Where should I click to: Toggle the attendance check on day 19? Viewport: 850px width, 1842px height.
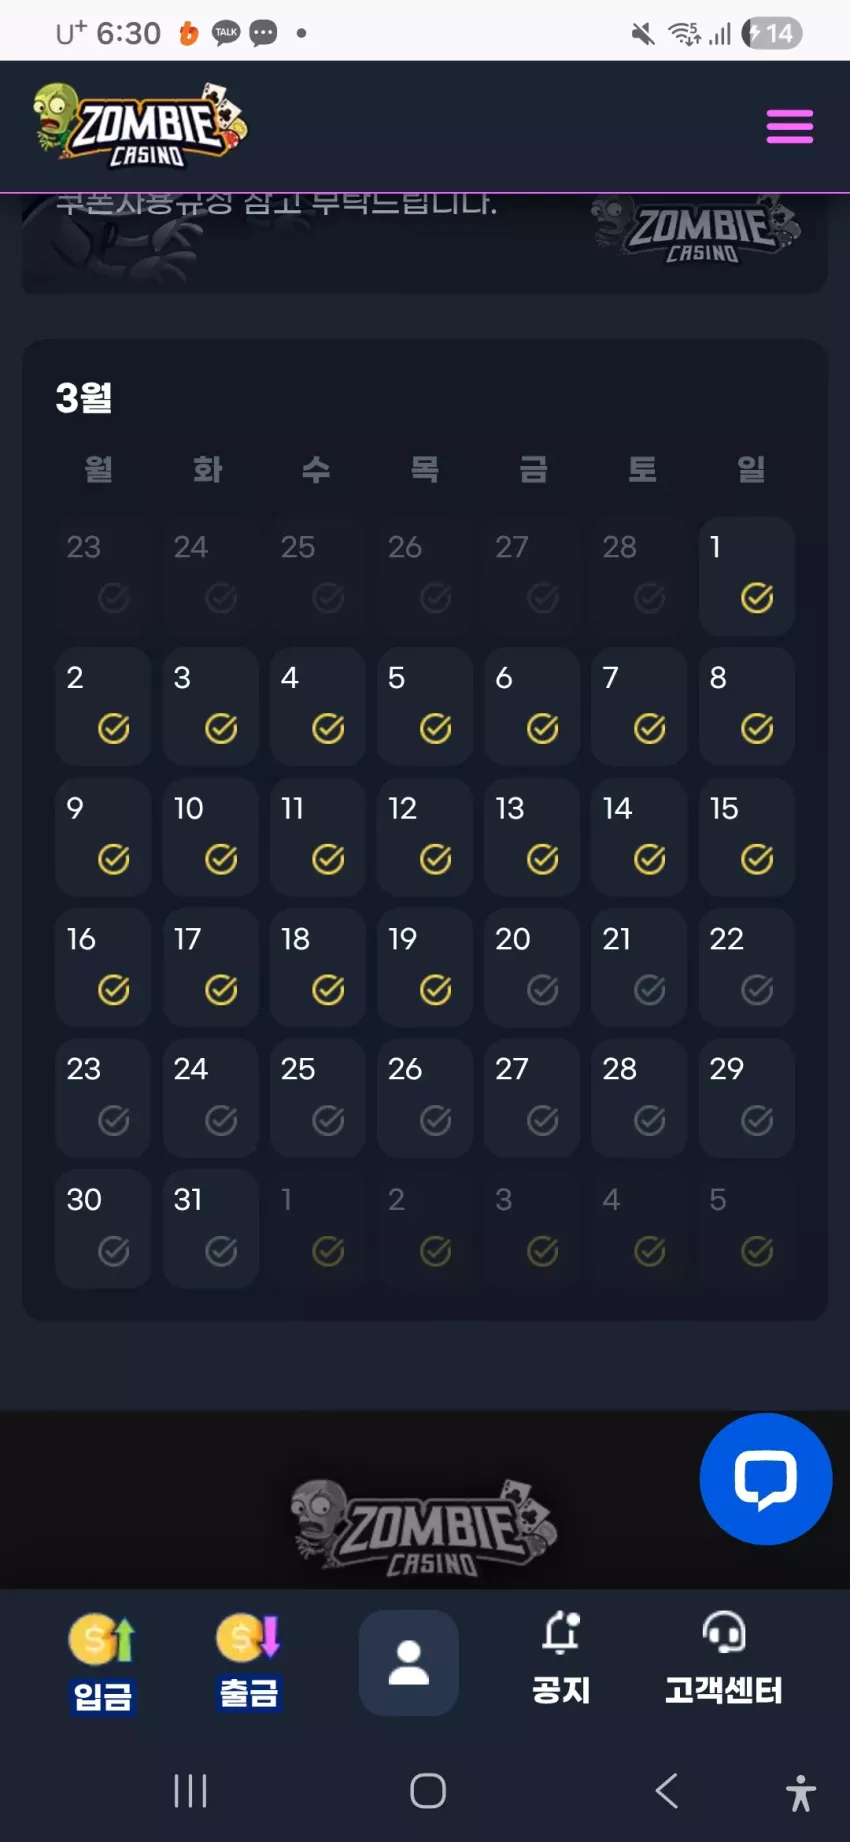click(435, 990)
